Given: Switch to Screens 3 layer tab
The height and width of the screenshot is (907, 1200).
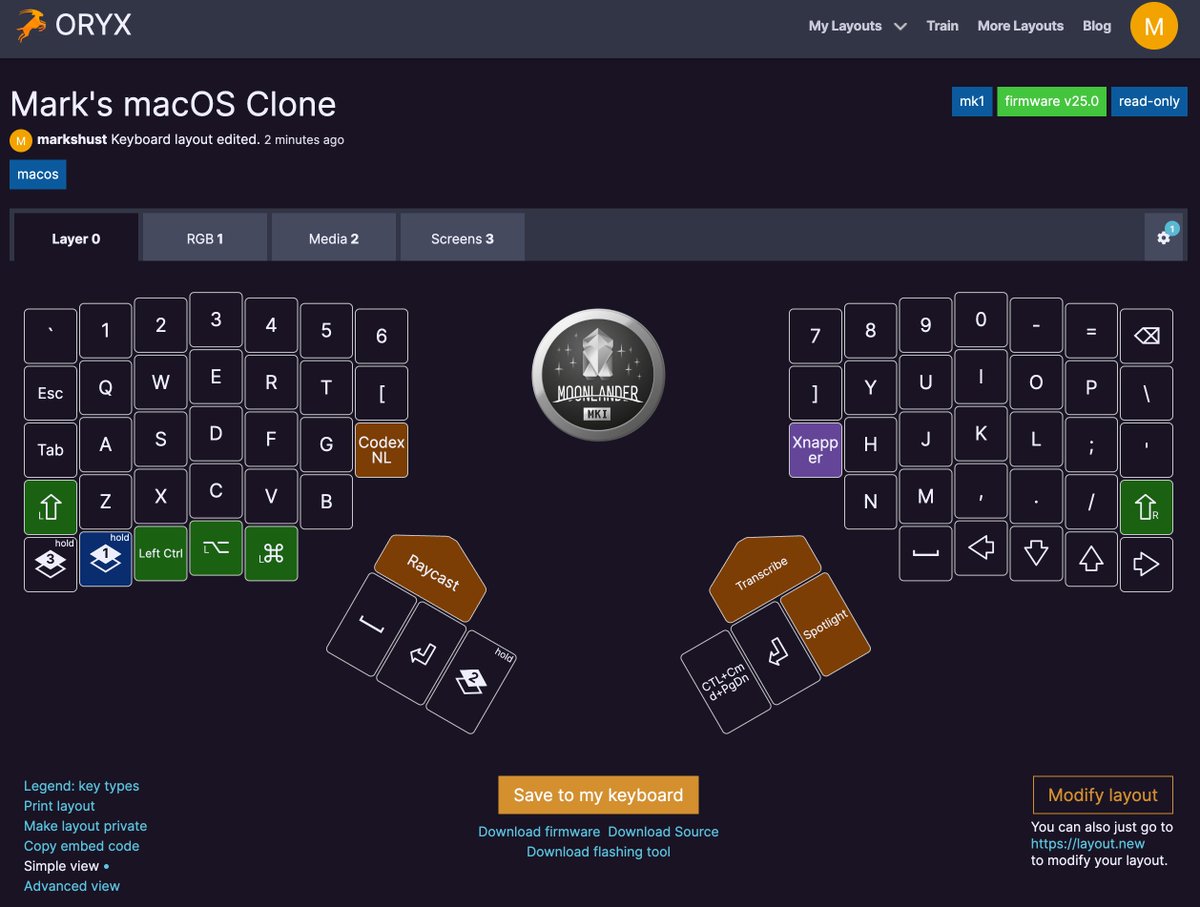Looking at the screenshot, I should click(x=463, y=238).
